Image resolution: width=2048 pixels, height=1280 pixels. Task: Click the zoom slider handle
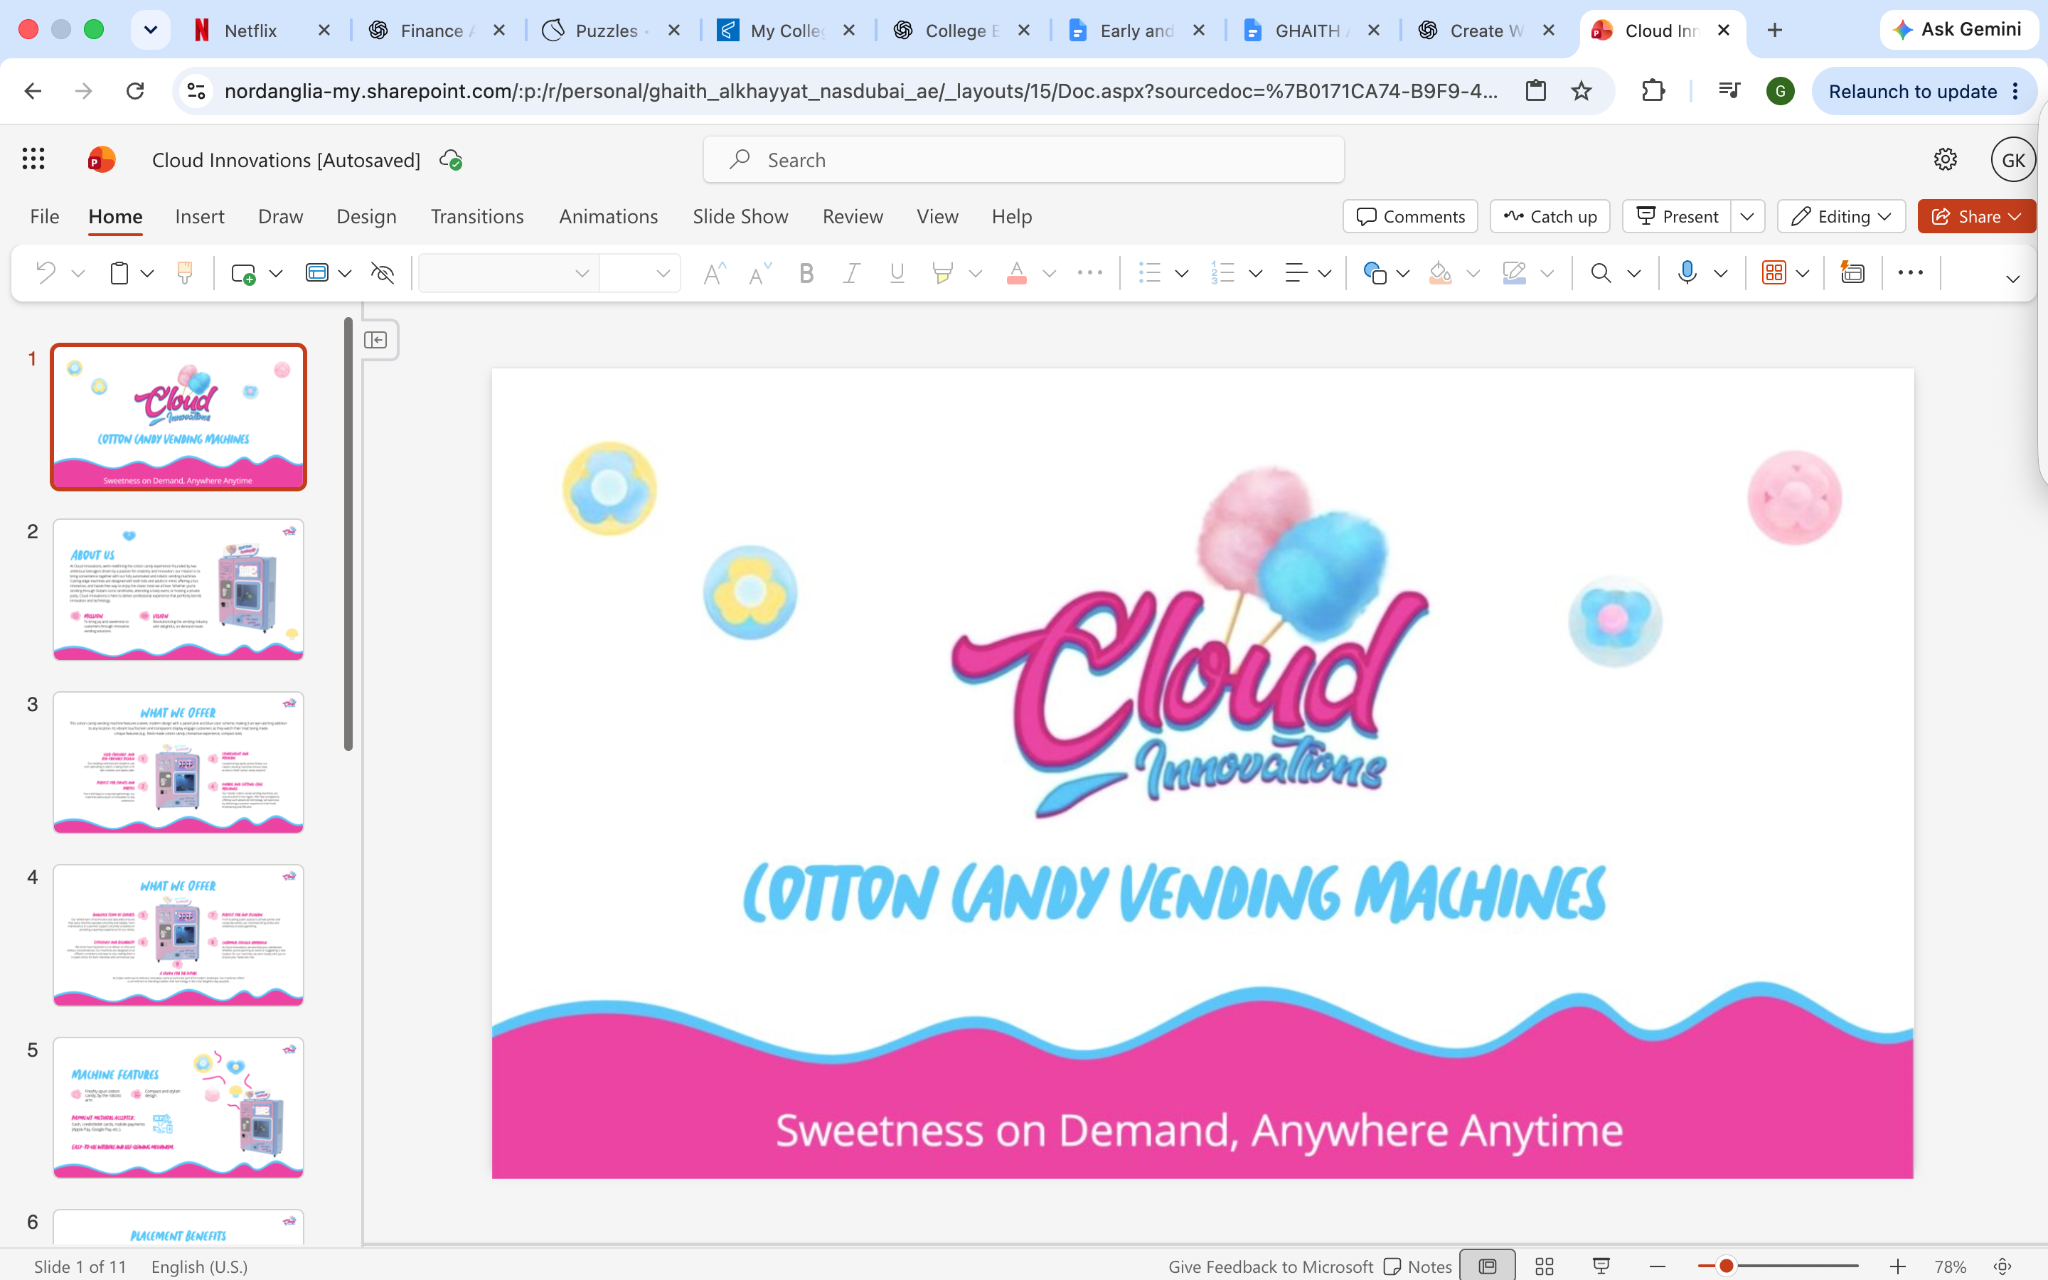tap(1726, 1266)
